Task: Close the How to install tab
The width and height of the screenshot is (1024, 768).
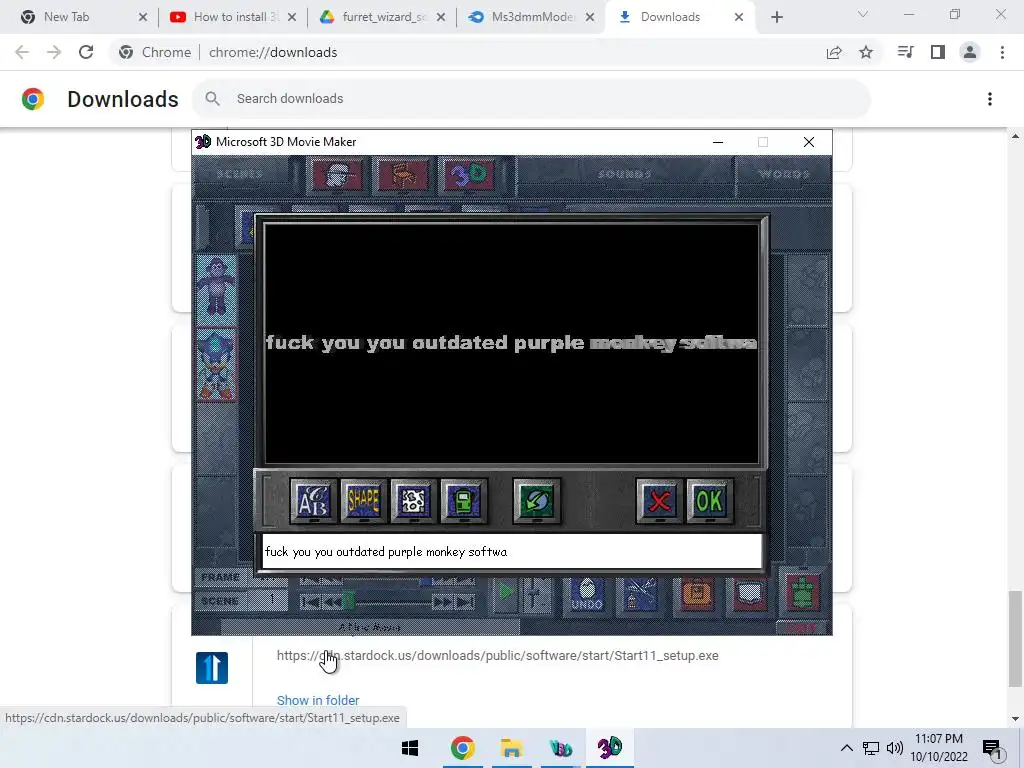Action: [292, 17]
